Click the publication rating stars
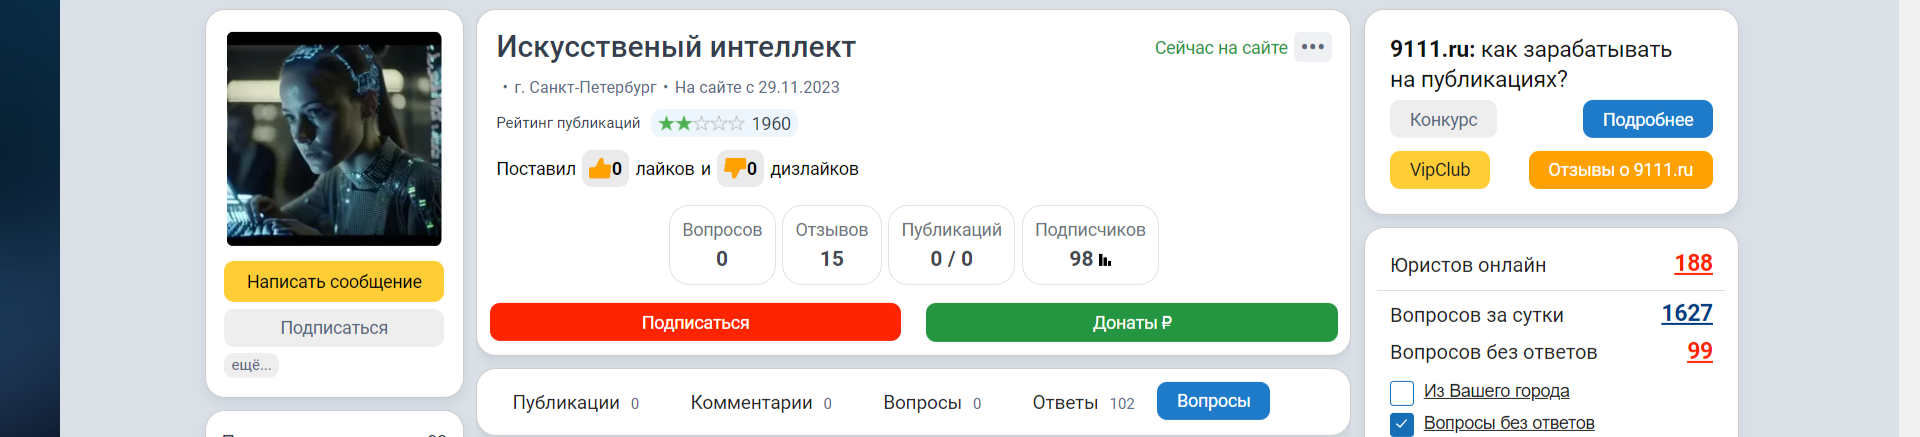 pos(700,123)
